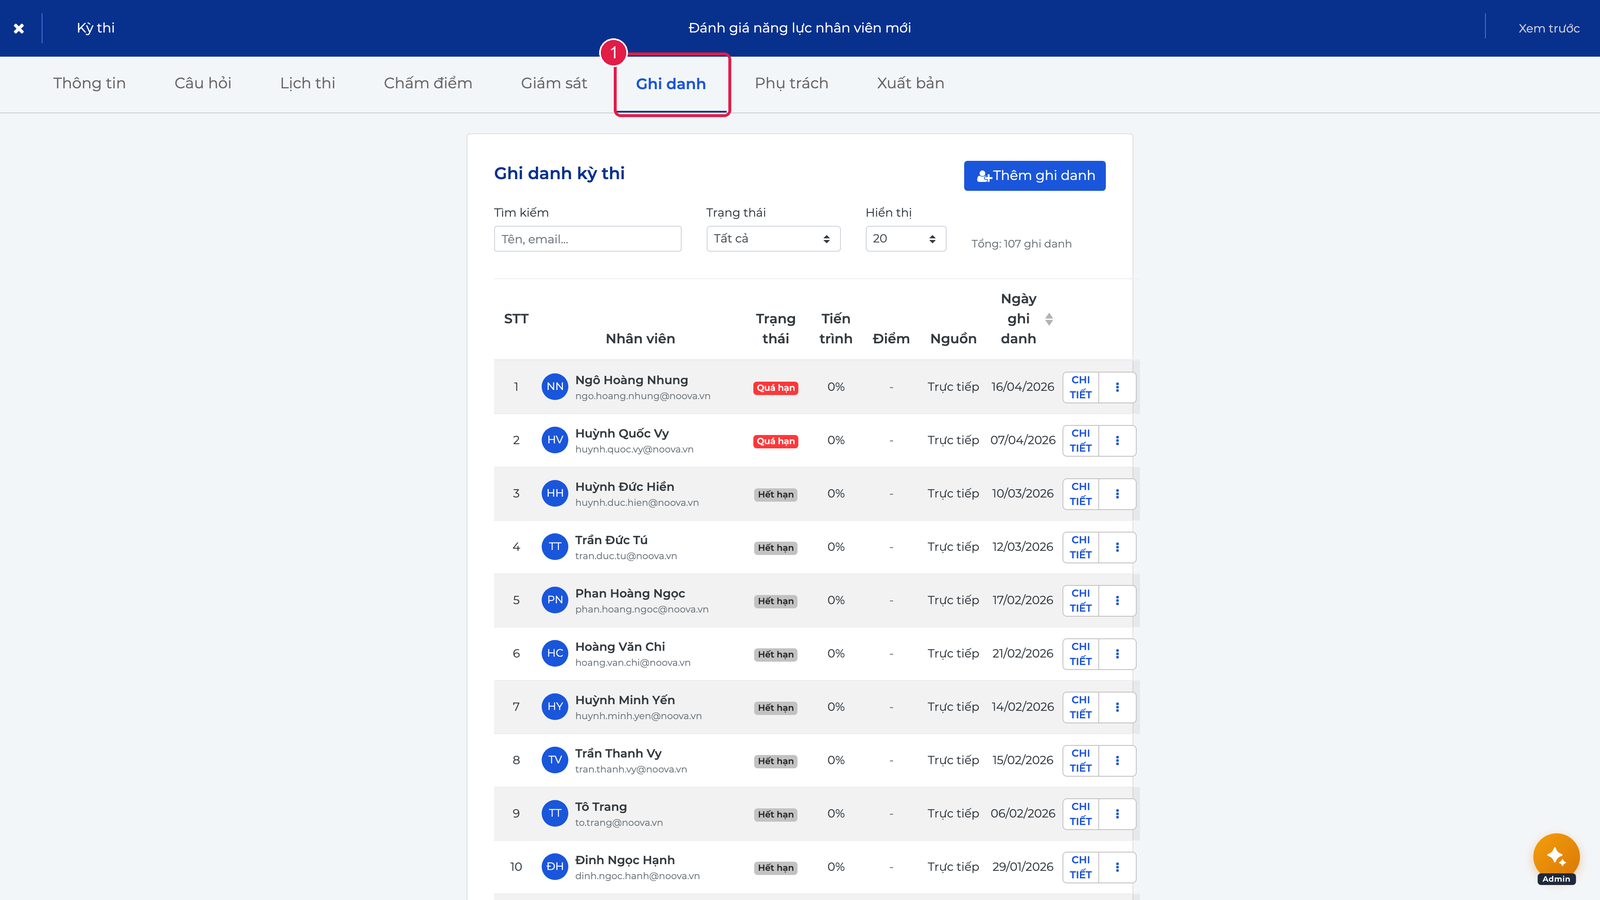View CHI TIẾT for Huỳnh Đức Hiền
1600x900 pixels.
tap(1081, 494)
